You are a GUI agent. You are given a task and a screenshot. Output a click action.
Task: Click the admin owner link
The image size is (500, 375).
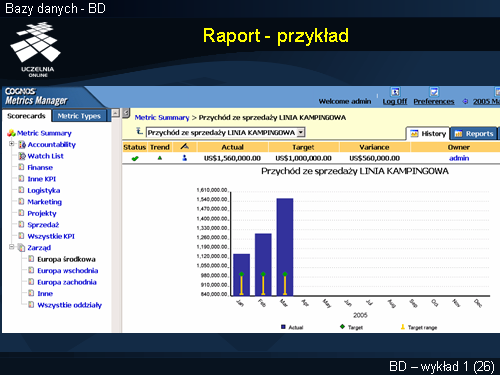[459, 158]
